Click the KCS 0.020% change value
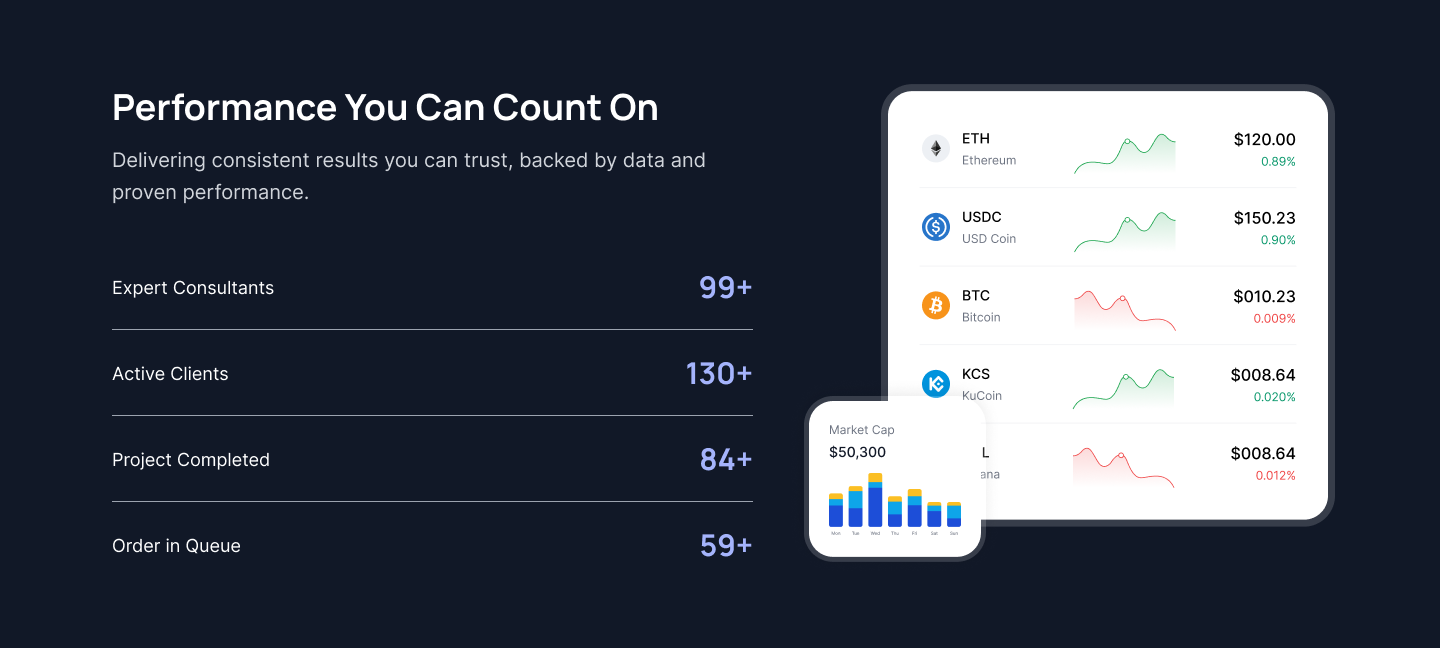The height and width of the screenshot is (648, 1440). (x=1274, y=397)
